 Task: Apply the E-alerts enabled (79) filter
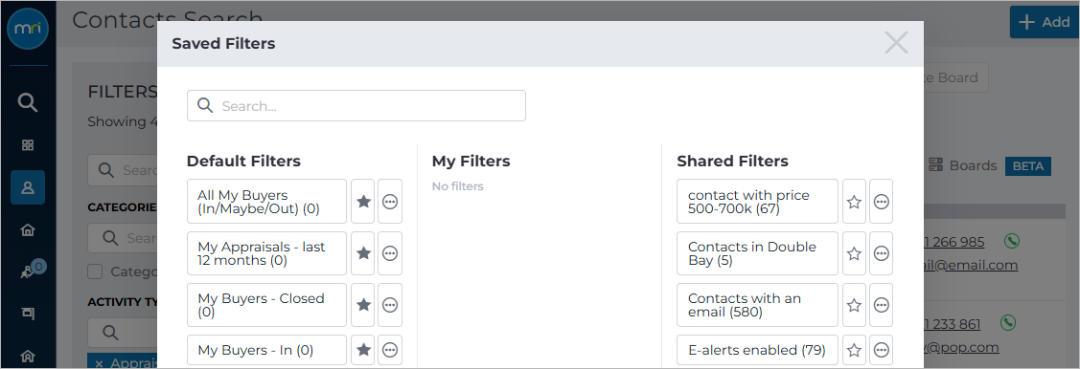pyautogui.click(x=758, y=350)
